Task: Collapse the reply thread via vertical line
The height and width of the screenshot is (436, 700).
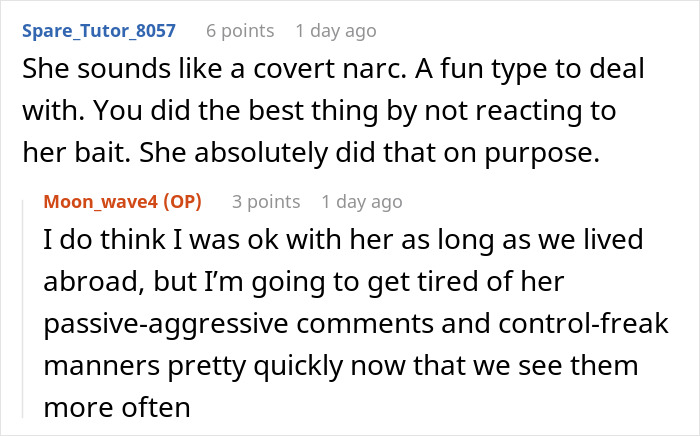Action: click(25, 310)
